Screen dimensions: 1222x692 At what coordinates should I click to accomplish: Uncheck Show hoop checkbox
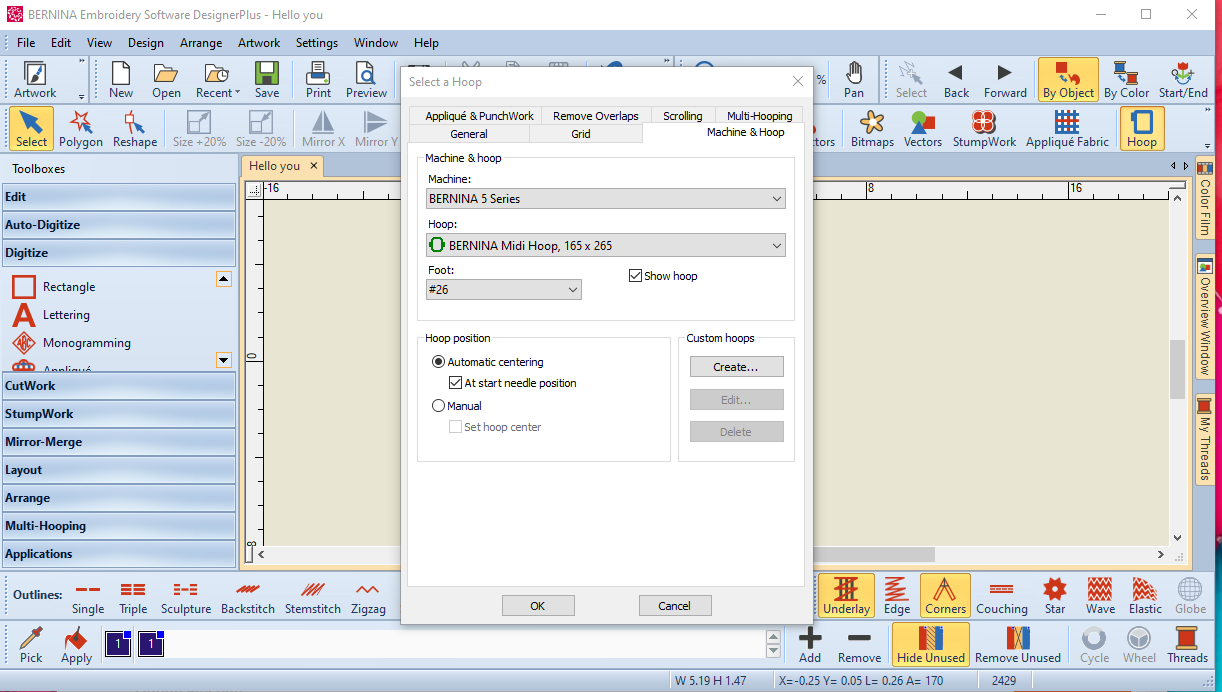click(x=635, y=276)
